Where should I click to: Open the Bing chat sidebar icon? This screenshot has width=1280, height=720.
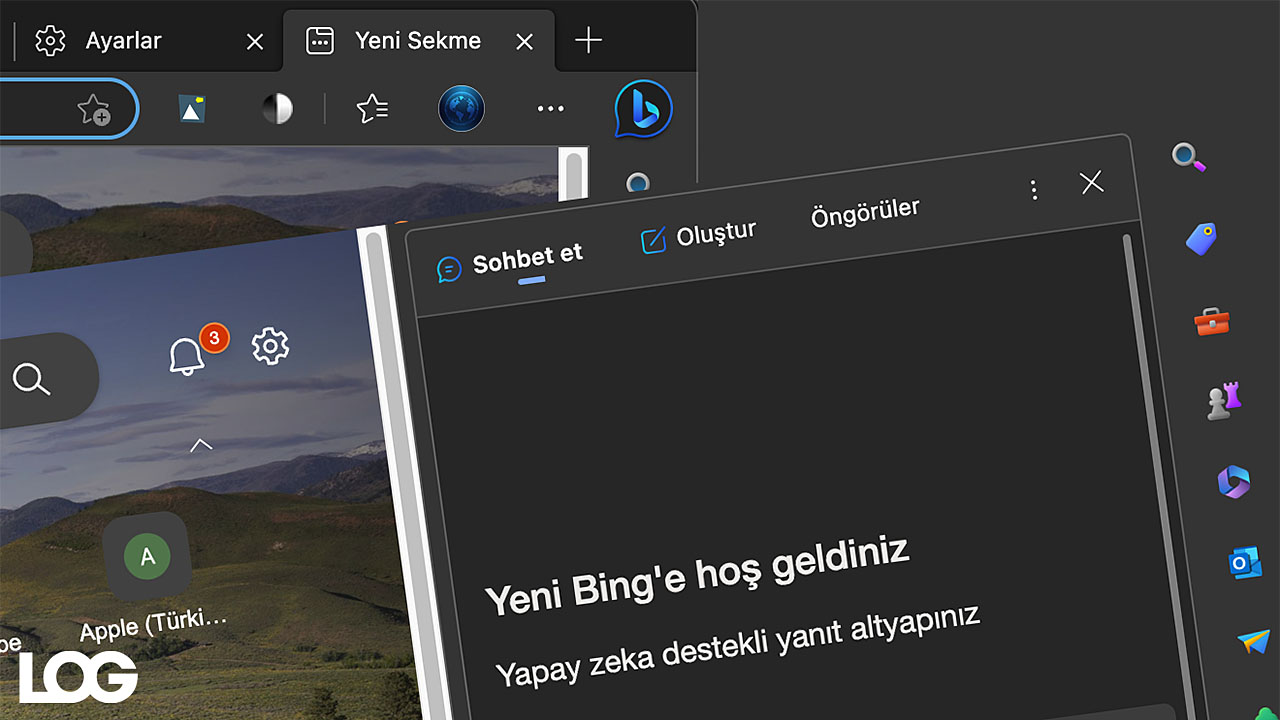(x=643, y=109)
